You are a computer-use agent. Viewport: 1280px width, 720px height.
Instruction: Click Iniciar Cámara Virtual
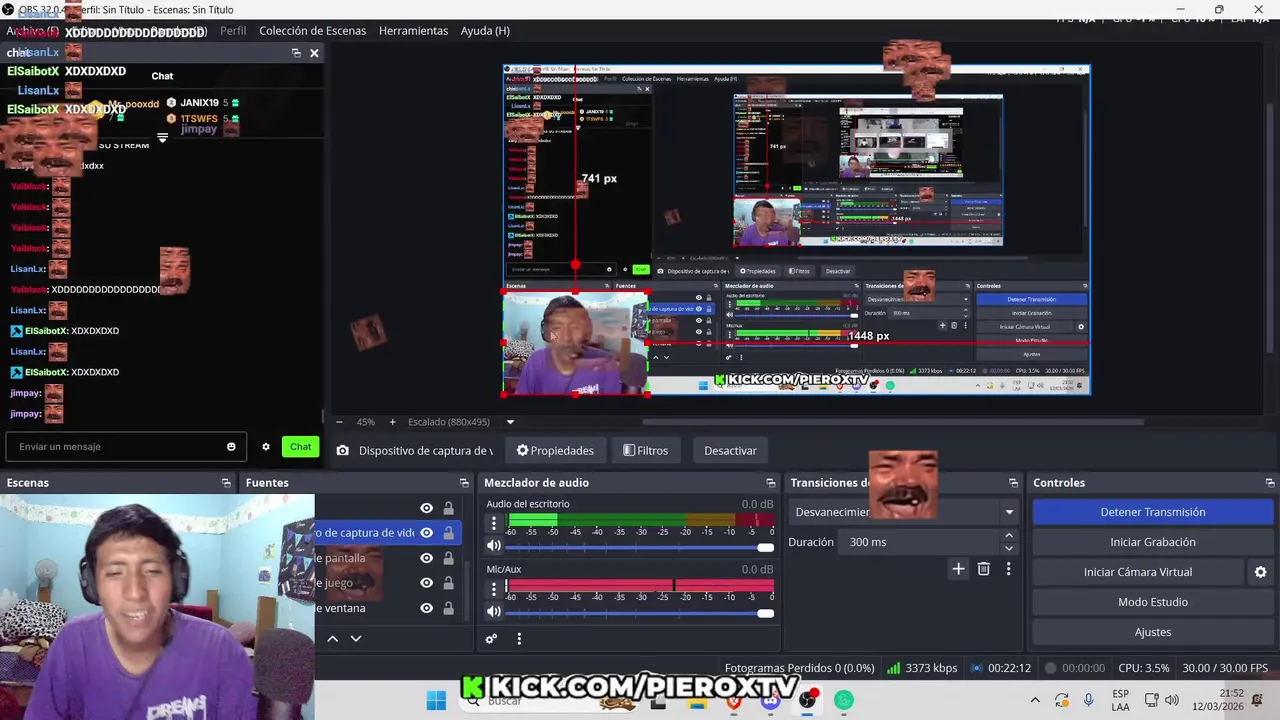click(x=1138, y=572)
